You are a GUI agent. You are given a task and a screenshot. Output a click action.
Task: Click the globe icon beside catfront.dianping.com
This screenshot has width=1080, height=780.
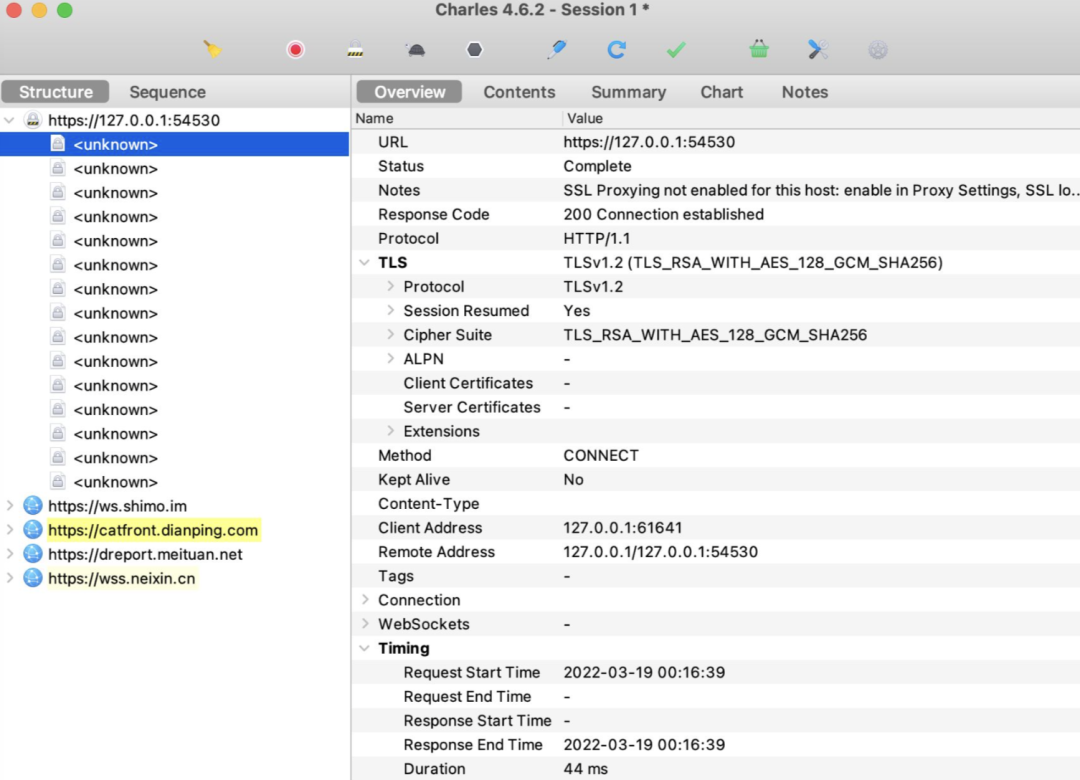tap(32, 530)
